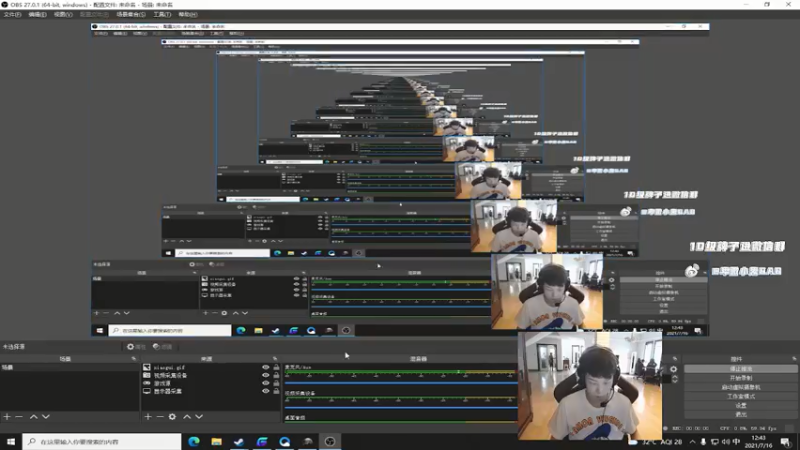Image resolution: width=800 pixels, height=450 pixels.
Task: Lock the display capture source
Action: pos(276,391)
